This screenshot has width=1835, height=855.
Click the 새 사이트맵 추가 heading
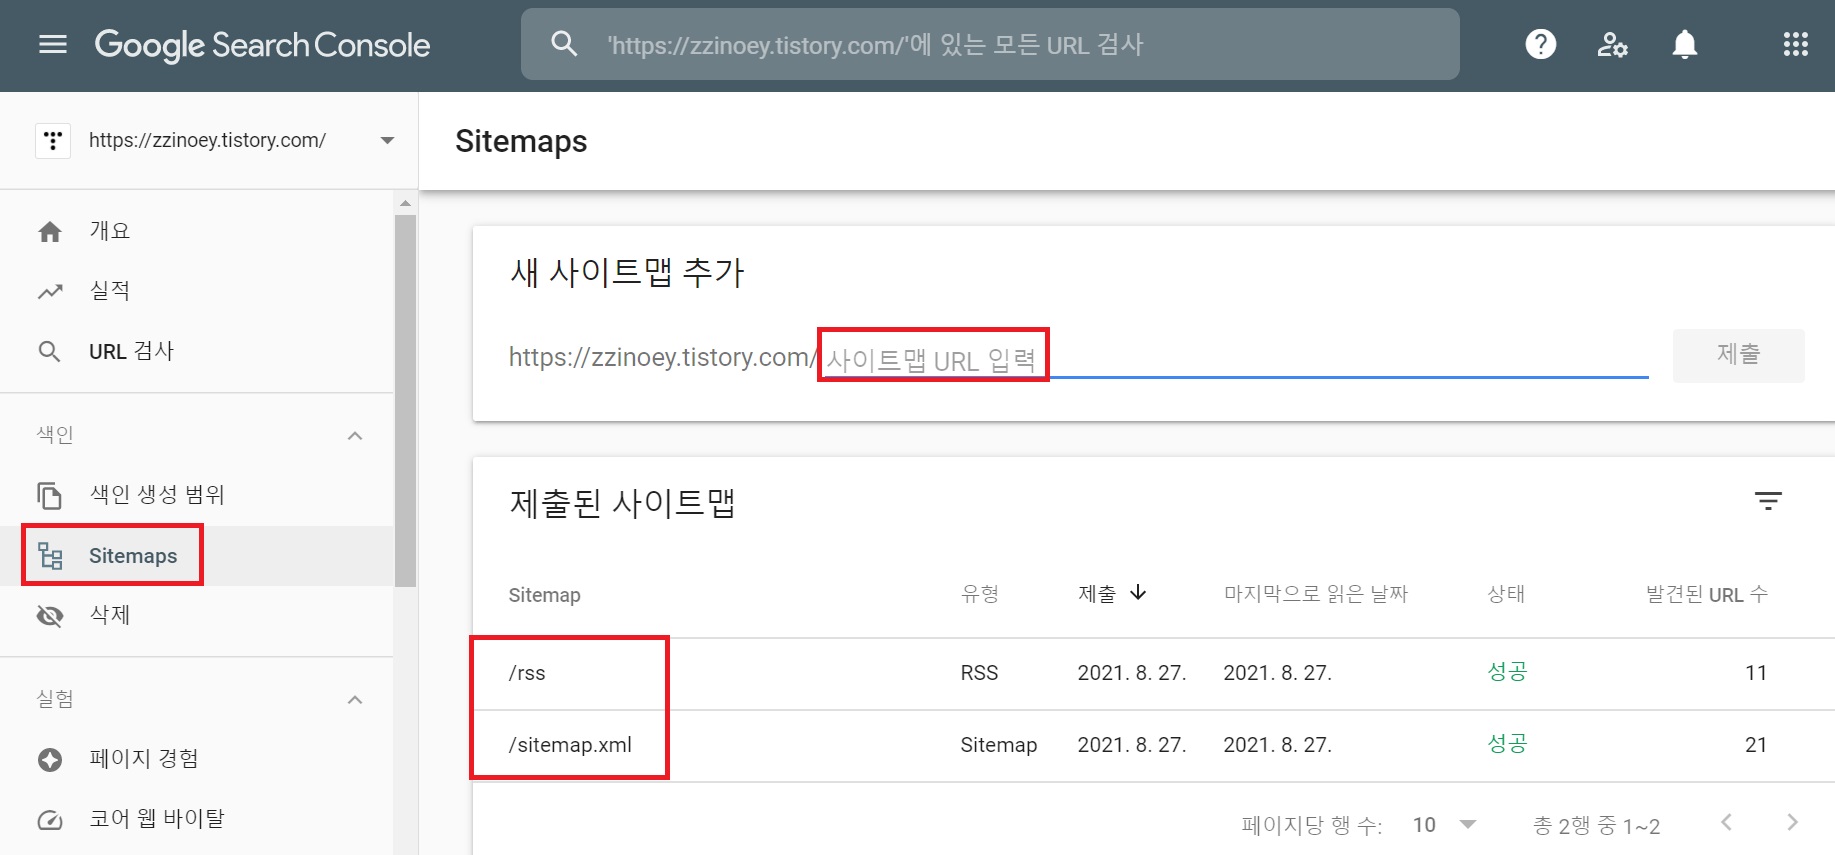(x=627, y=272)
